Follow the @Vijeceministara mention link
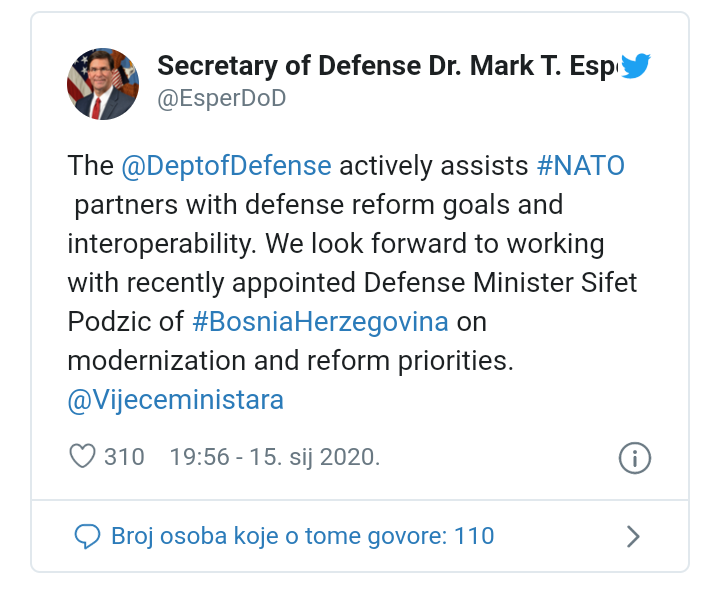This screenshot has width=720, height=601. 175,400
